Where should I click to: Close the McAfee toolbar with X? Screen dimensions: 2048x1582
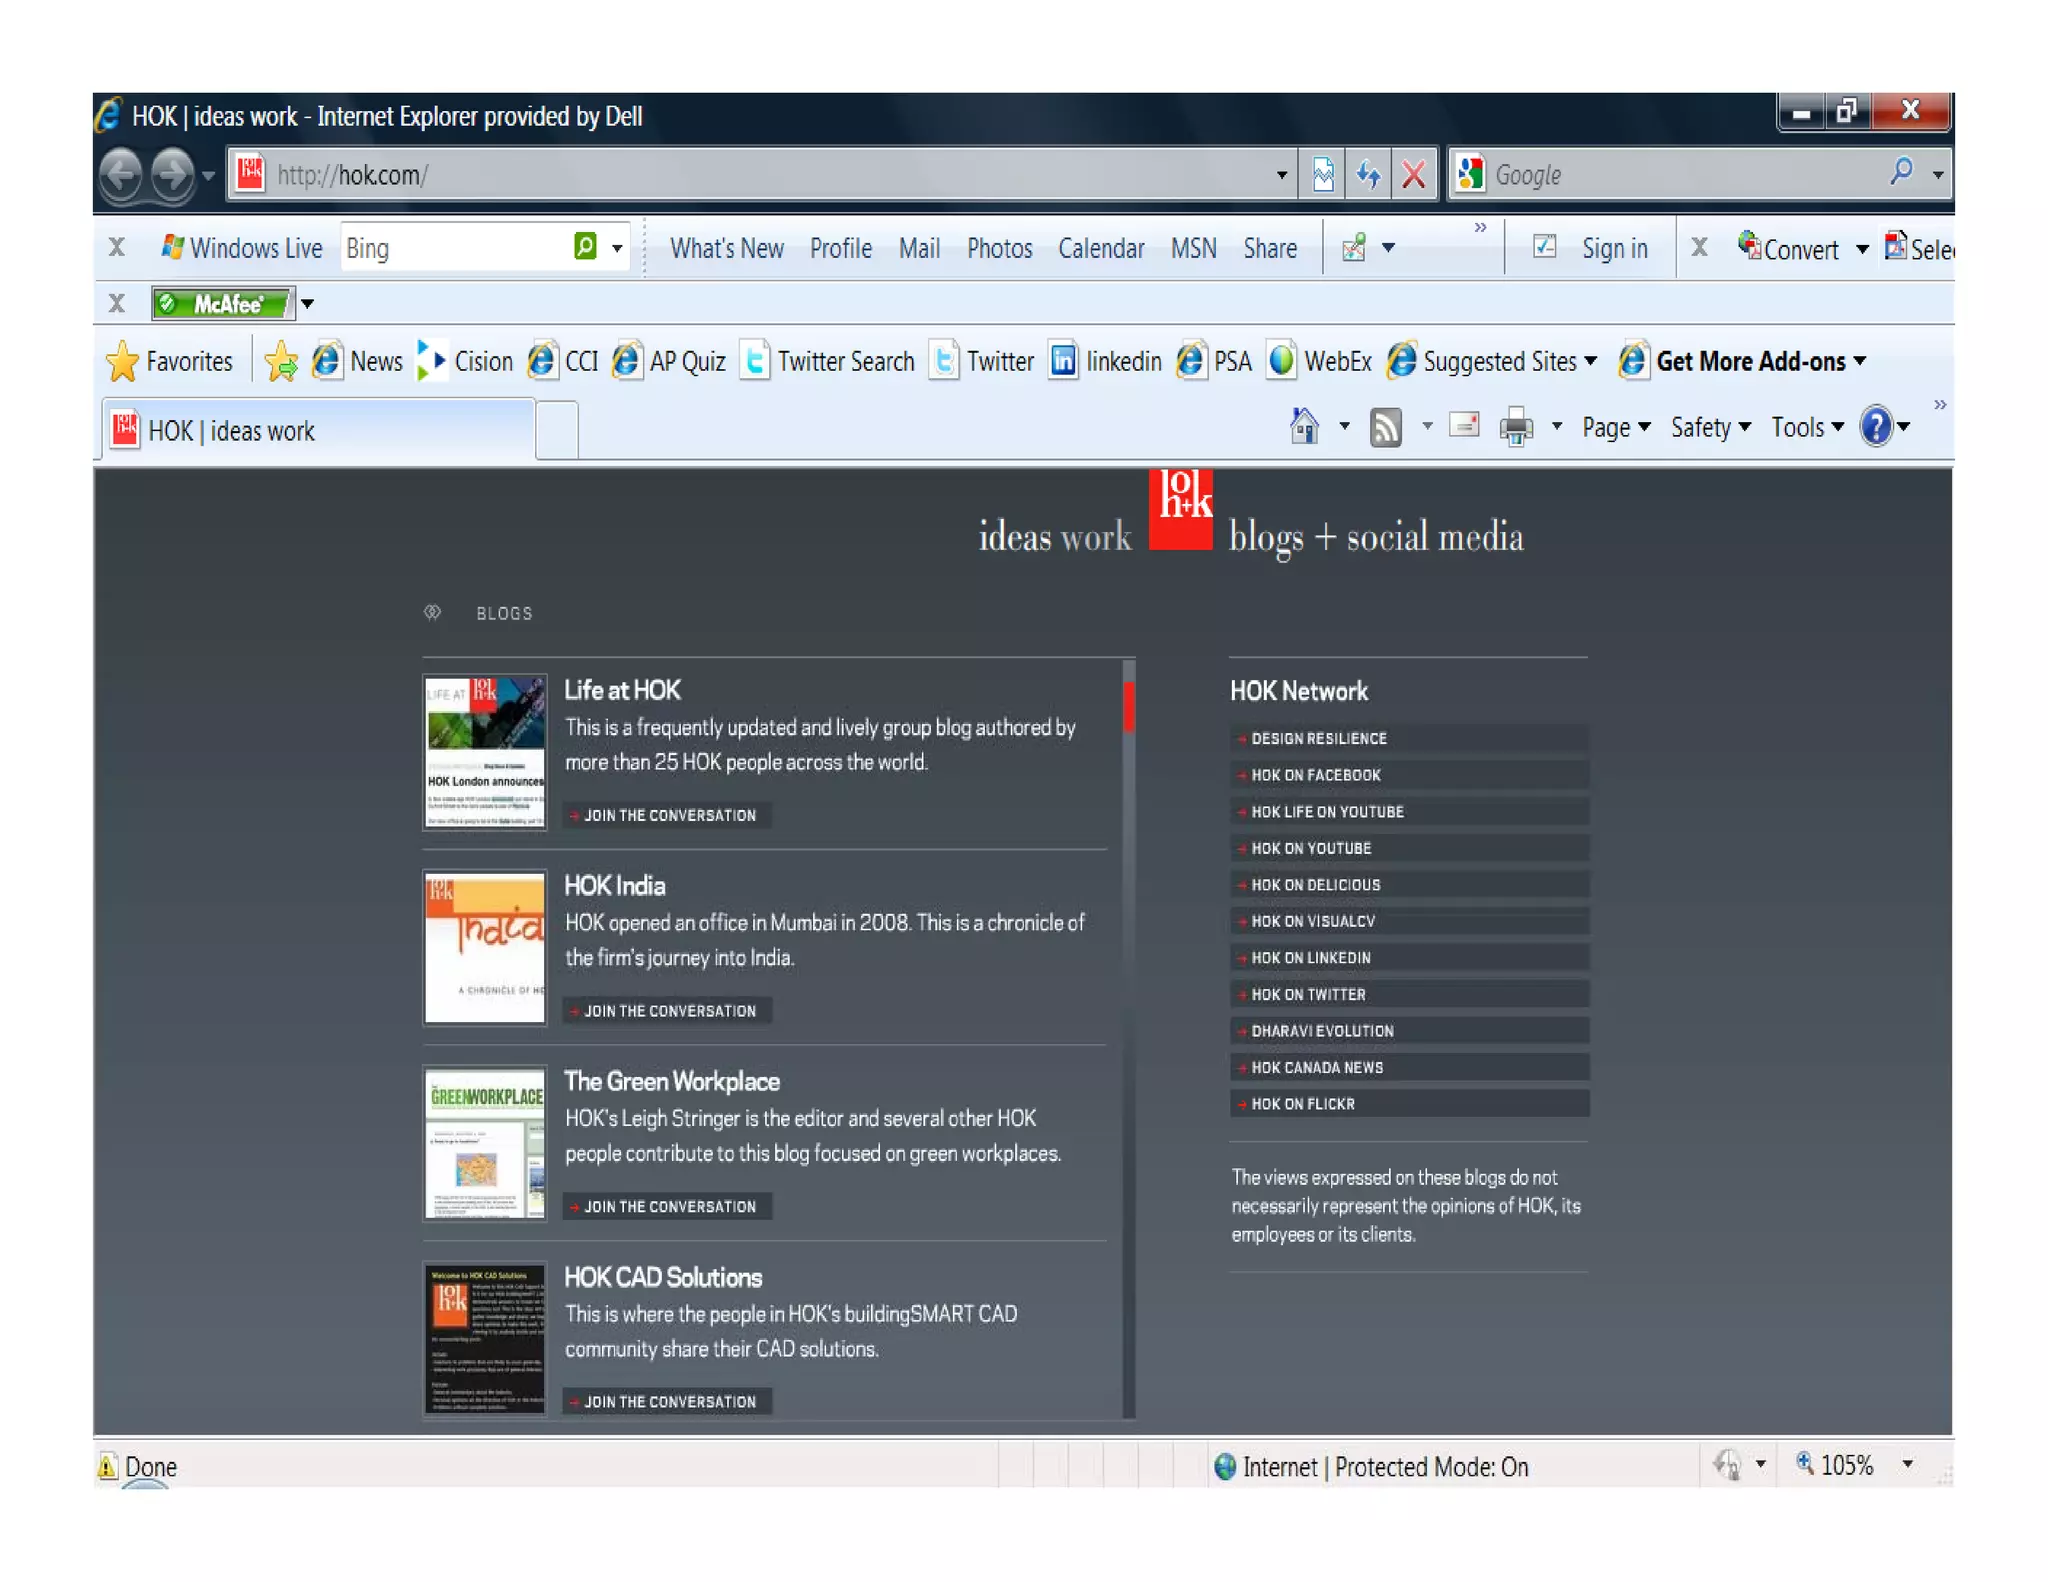point(117,304)
